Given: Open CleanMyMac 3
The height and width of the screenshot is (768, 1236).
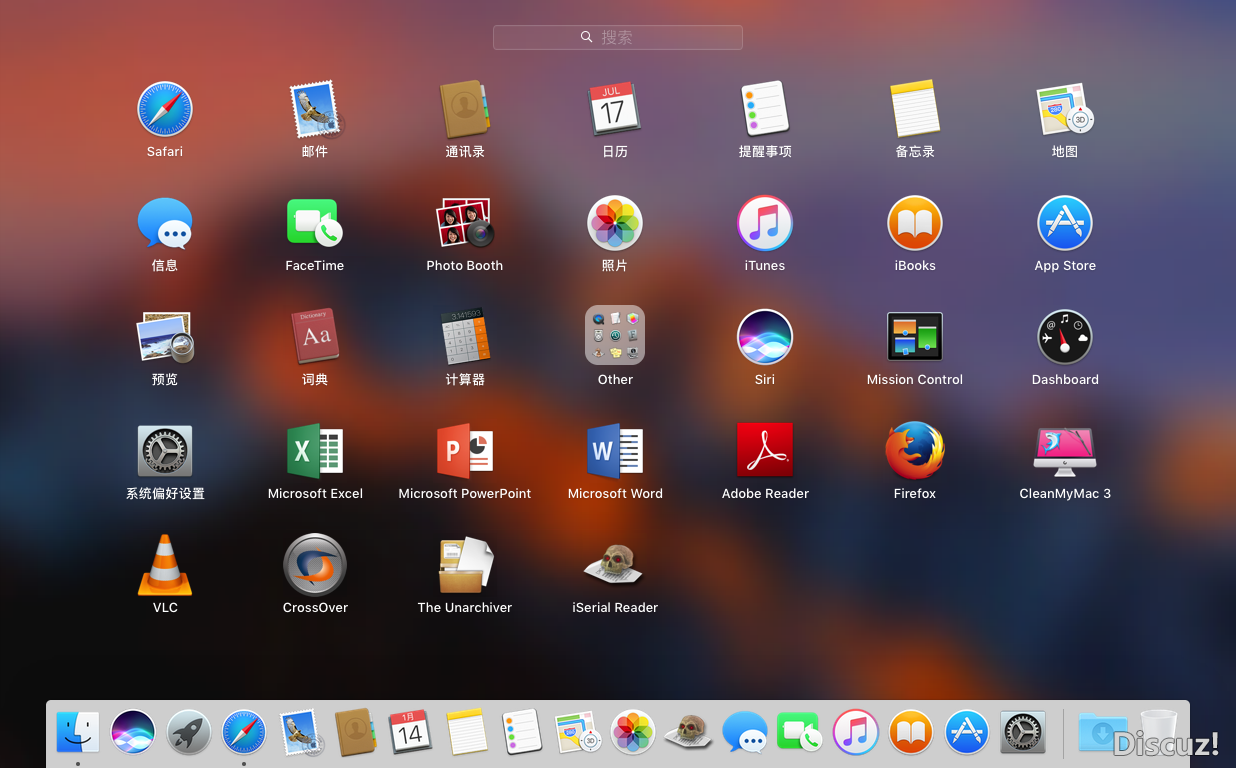Looking at the screenshot, I should [x=1065, y=451].
